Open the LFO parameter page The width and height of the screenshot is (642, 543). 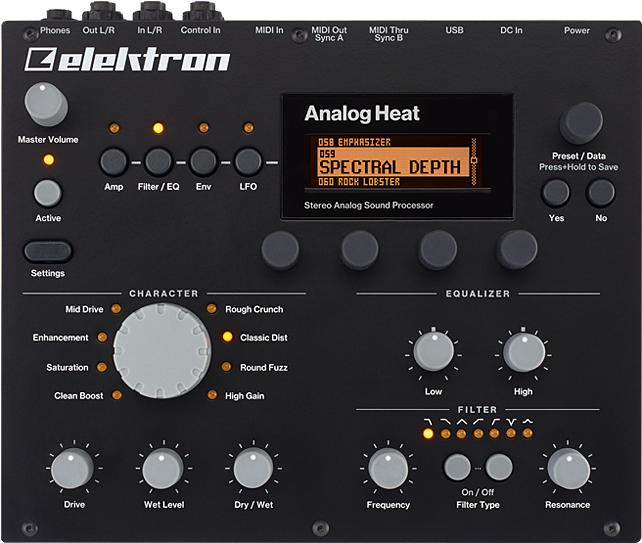coord(248,162)
